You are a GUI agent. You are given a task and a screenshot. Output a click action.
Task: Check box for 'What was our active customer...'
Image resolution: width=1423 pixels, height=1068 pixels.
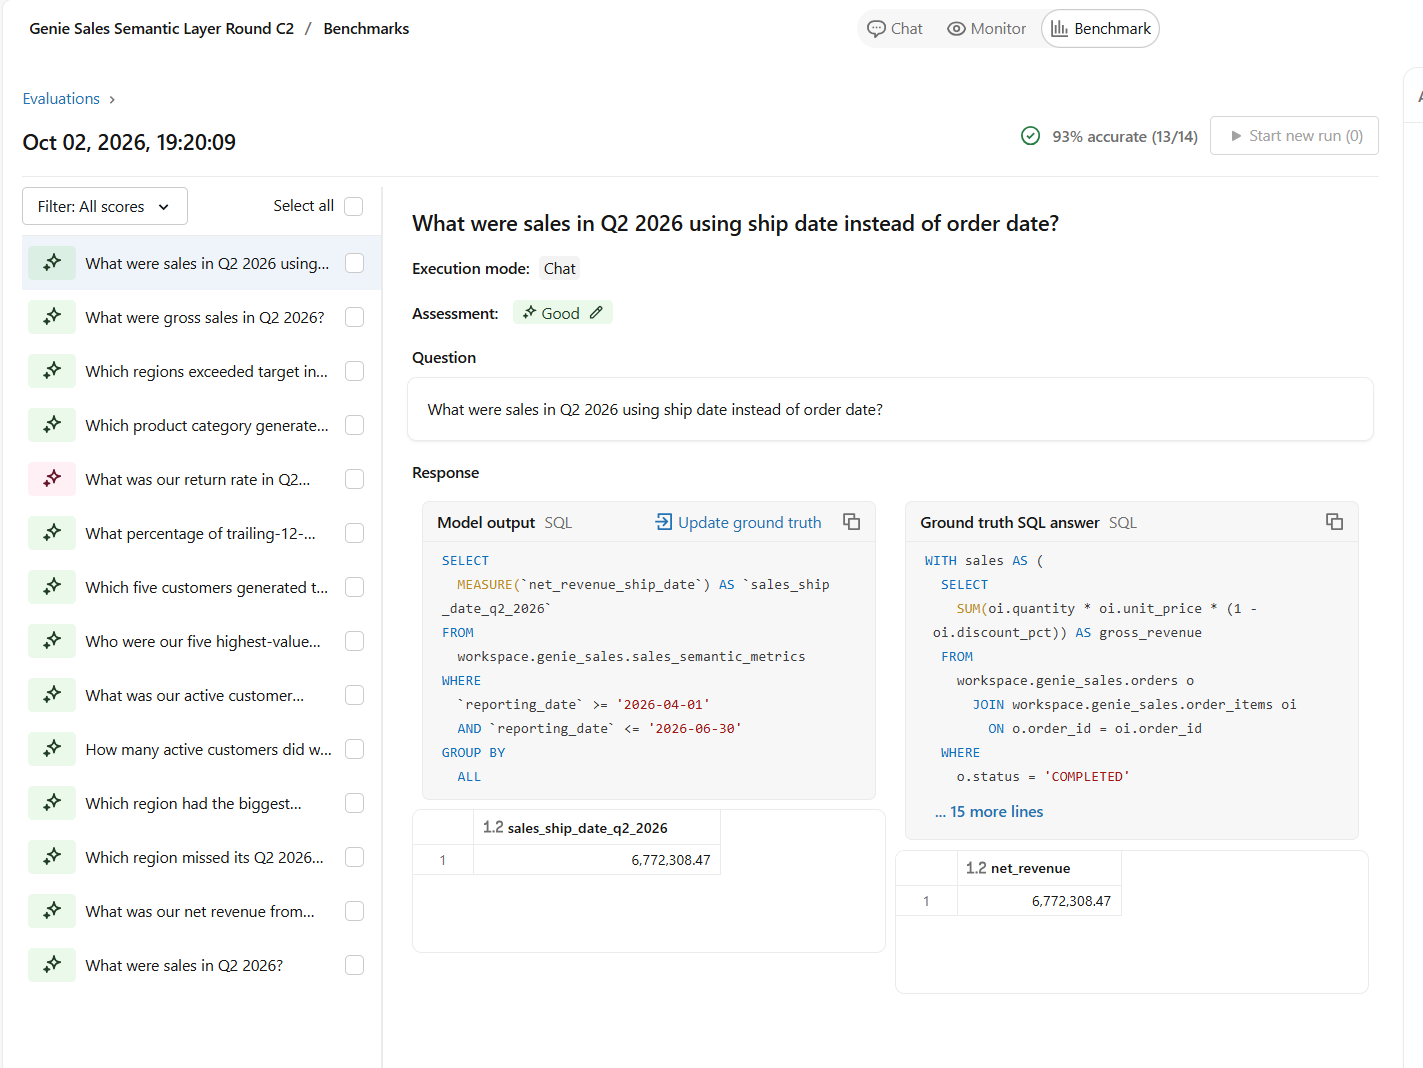coord(354,695)
